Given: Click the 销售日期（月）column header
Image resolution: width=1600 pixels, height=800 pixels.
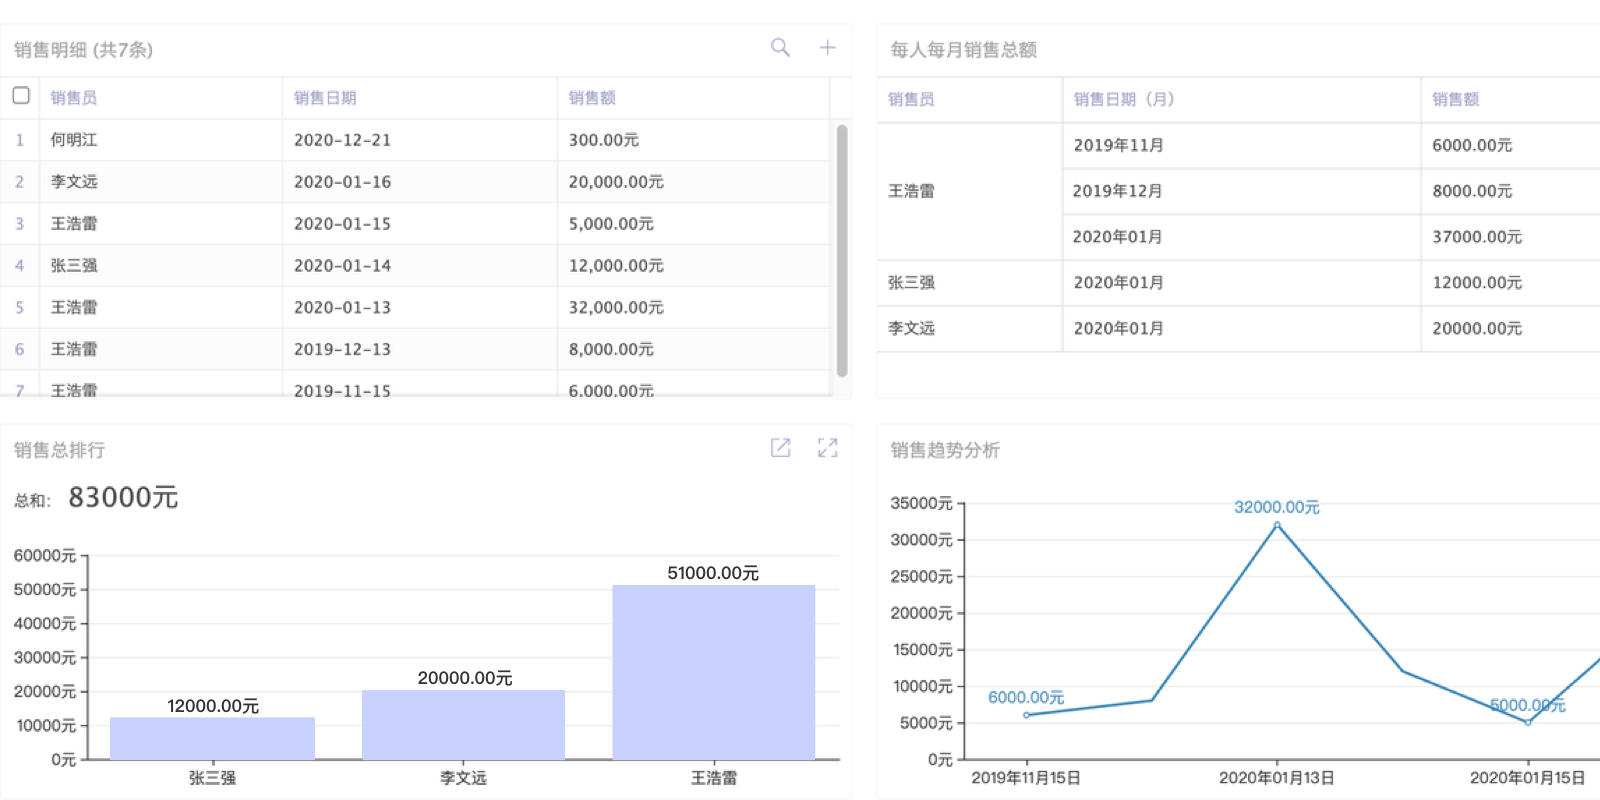Looking at the screenshot, I should click(1124, 99).
